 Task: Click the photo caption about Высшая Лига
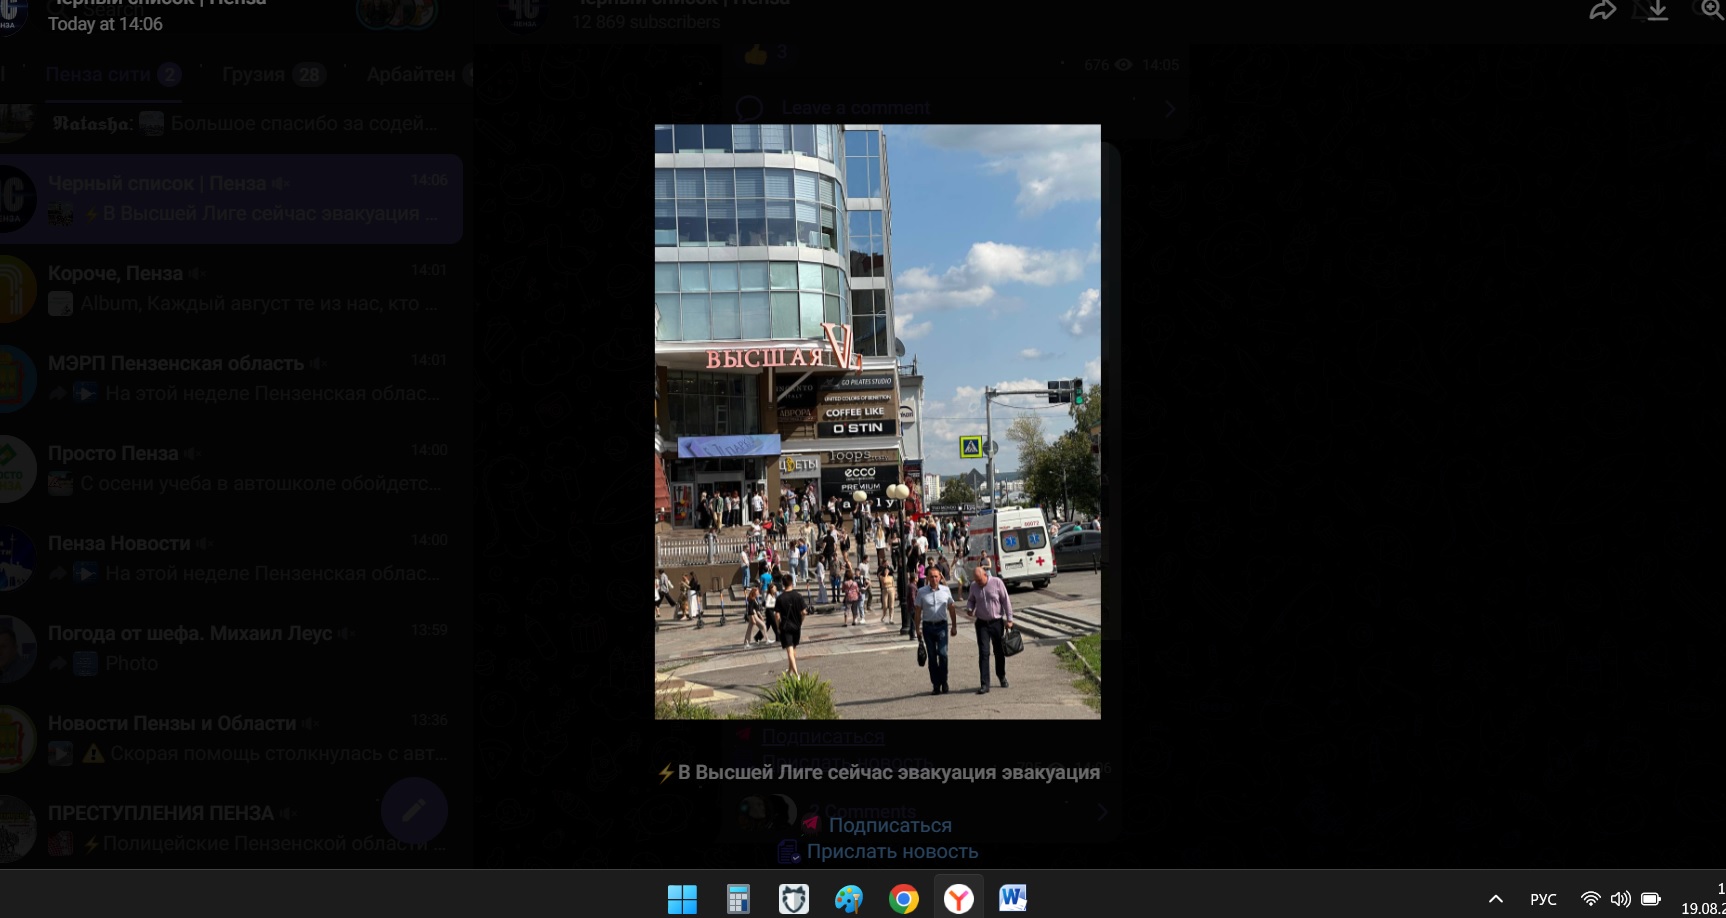[x=879, y=772]
